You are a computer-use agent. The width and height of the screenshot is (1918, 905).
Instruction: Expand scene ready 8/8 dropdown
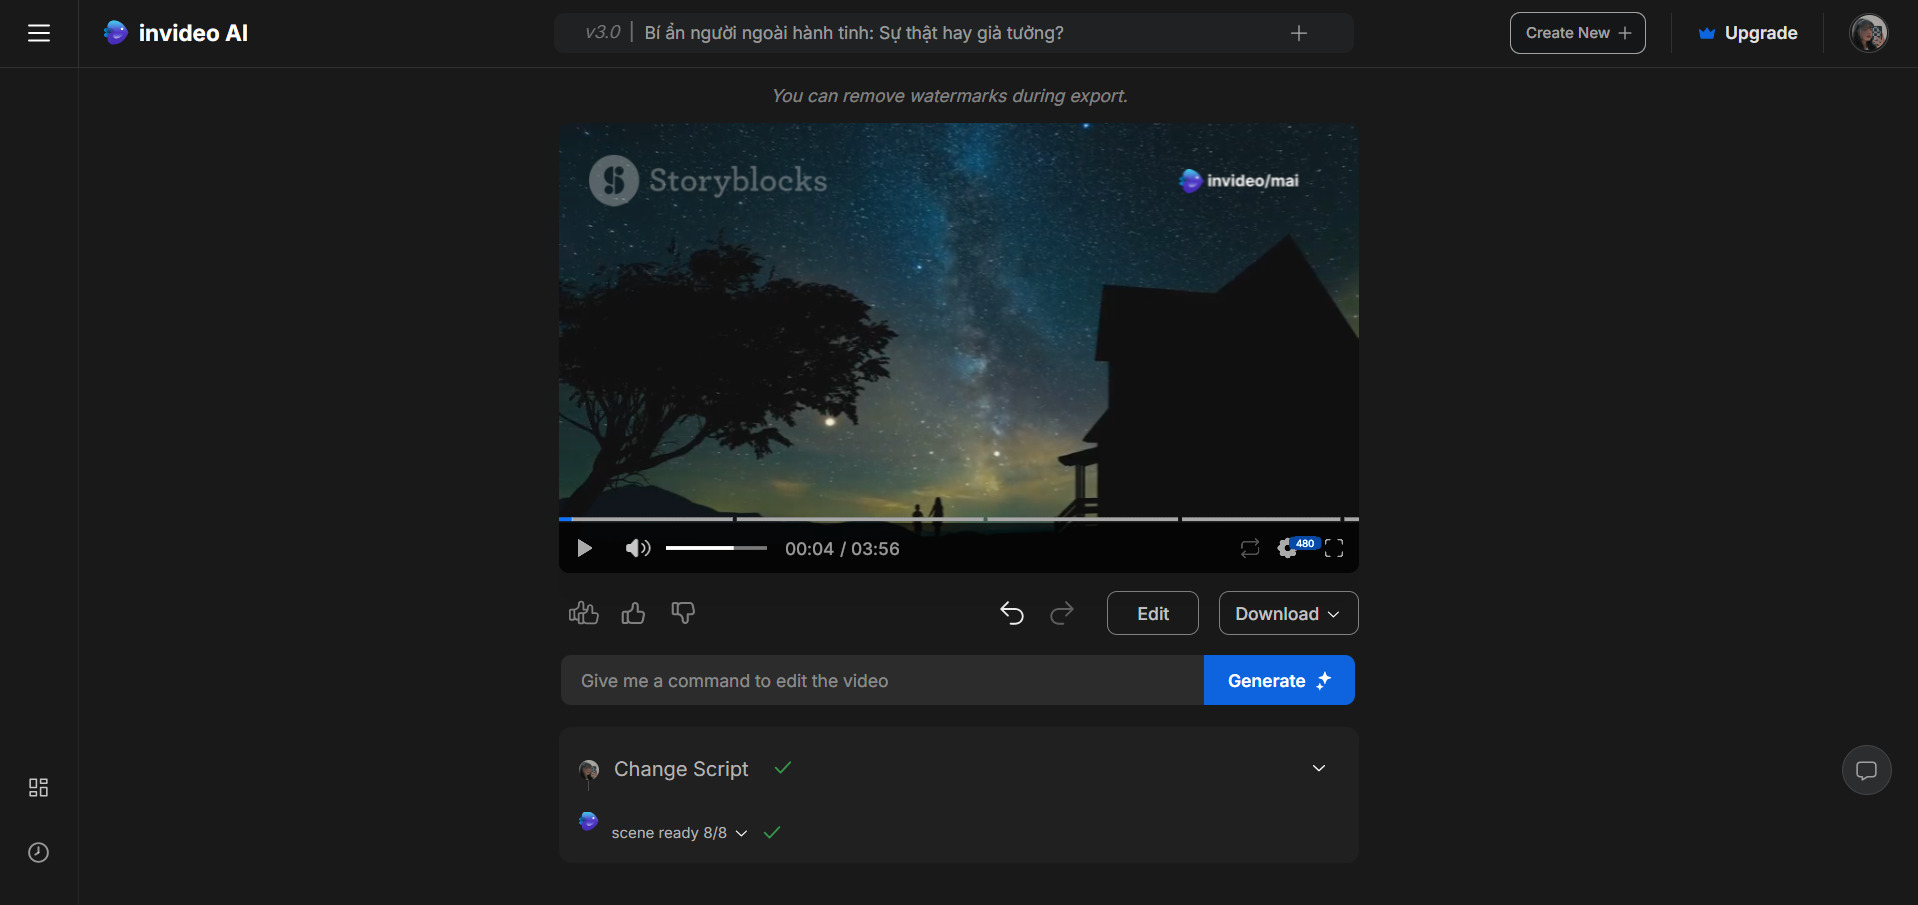[741, 833]
